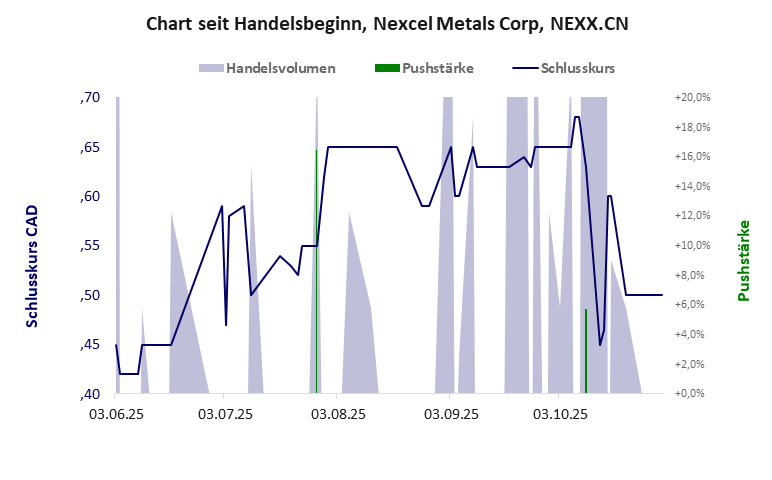The height and width of the screenshot is (480, 772).
Task: Click the ,40 price axis tick label
Action: pyautogui.click(x=90, y=394)
